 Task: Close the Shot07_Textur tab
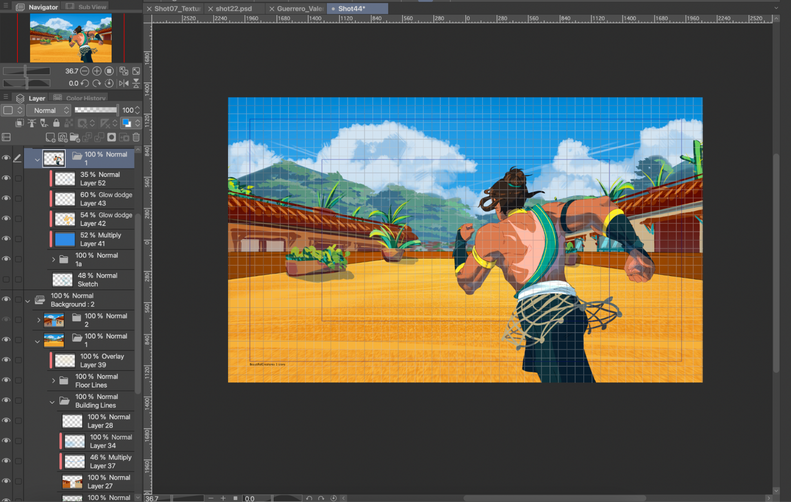(149, 9)
